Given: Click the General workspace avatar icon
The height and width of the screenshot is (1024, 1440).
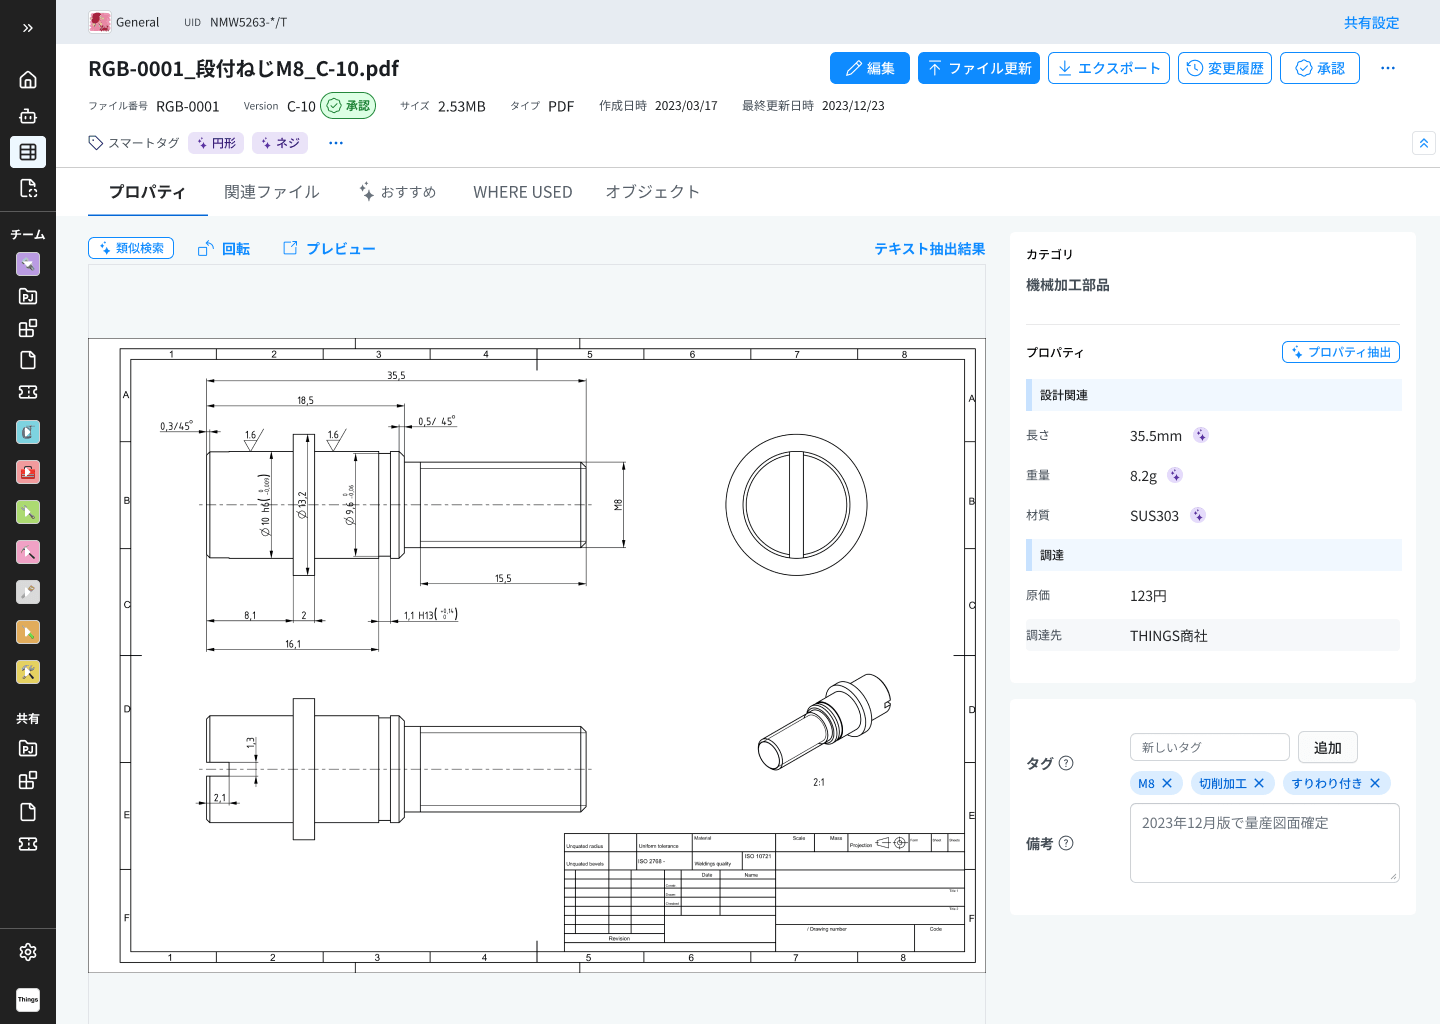Looking at the screenshot, I should point(100,22).
